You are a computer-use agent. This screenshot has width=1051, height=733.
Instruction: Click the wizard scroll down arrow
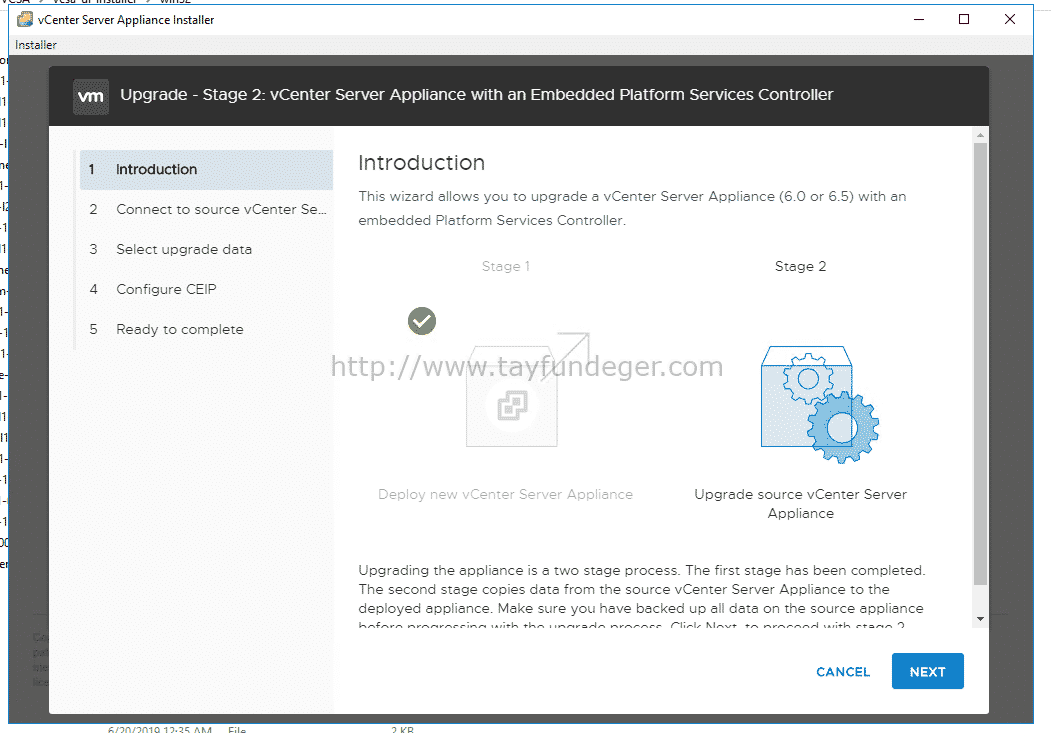pyautogui.click(x=981, y=618)
